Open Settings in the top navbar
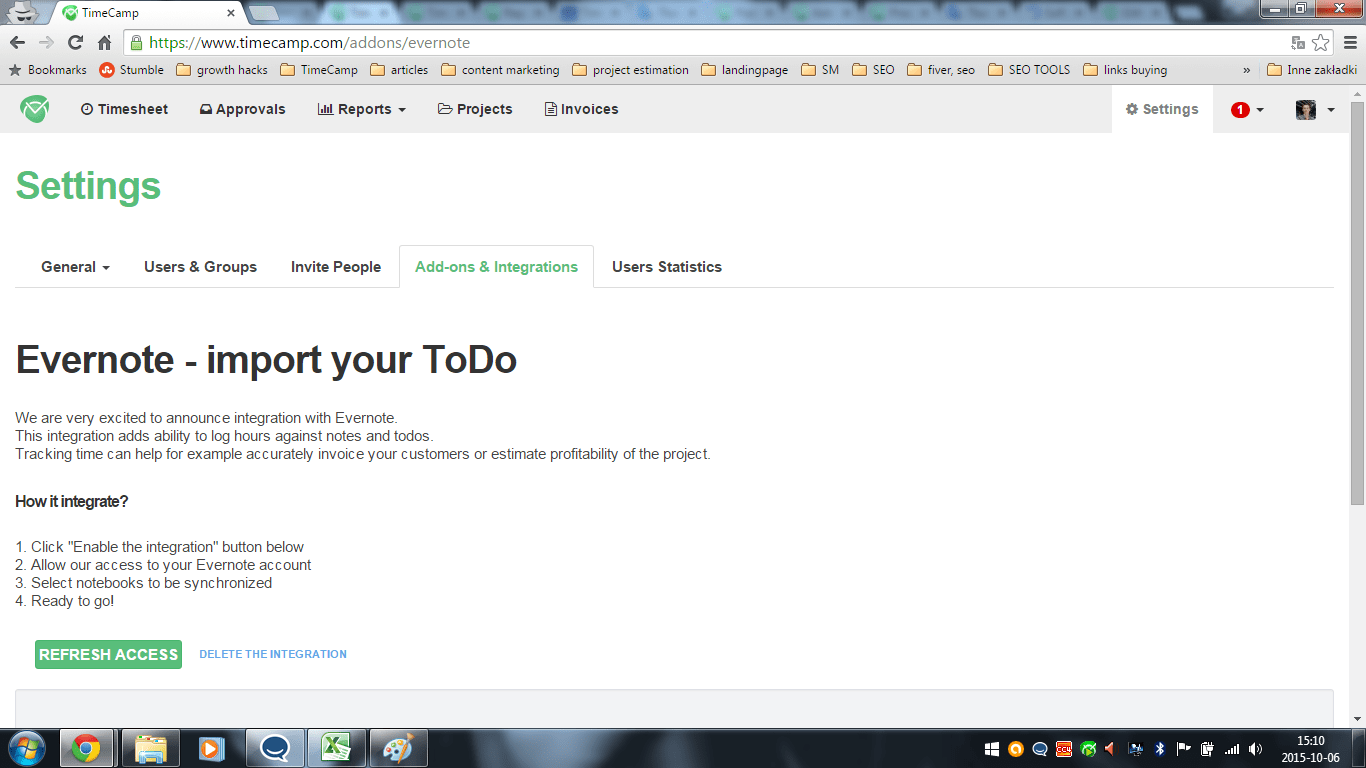Screen dimensions: 1366x768 point(1162,109)
